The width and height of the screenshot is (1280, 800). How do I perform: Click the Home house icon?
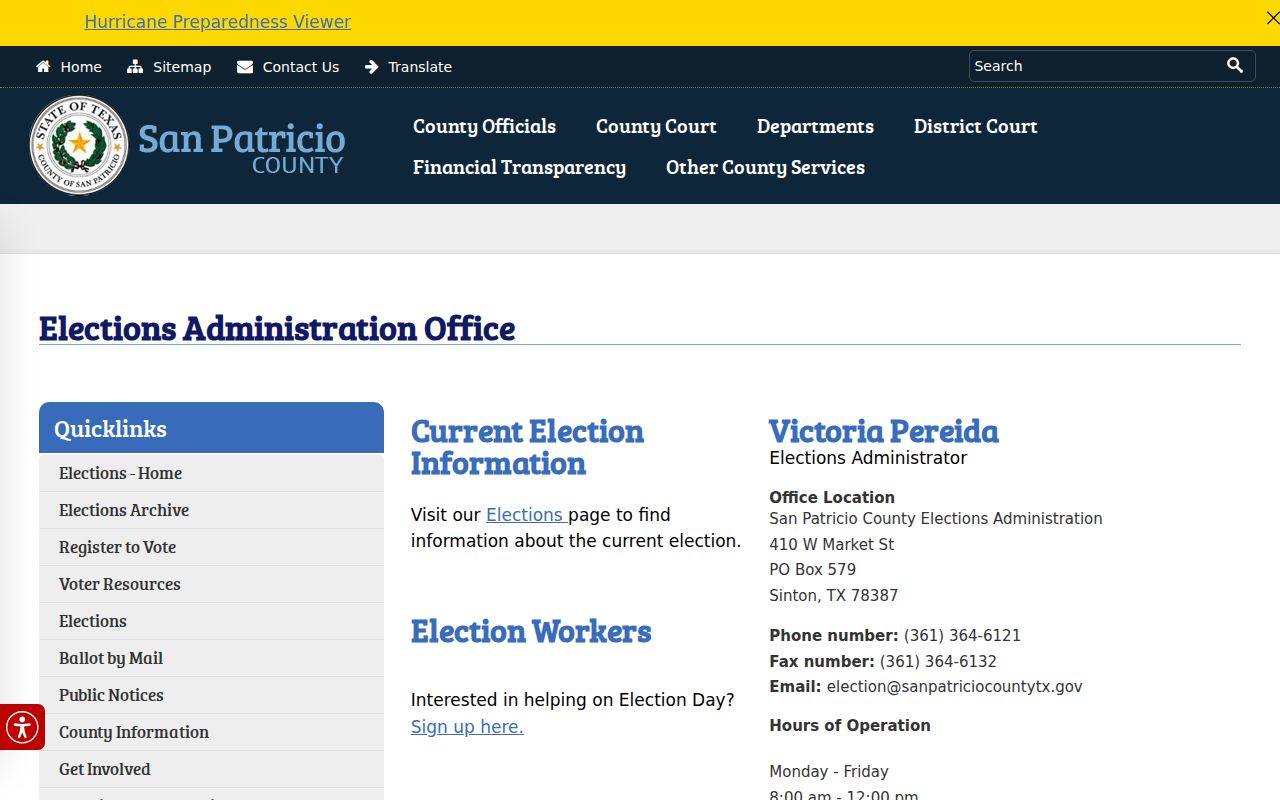tap(43, 67)
